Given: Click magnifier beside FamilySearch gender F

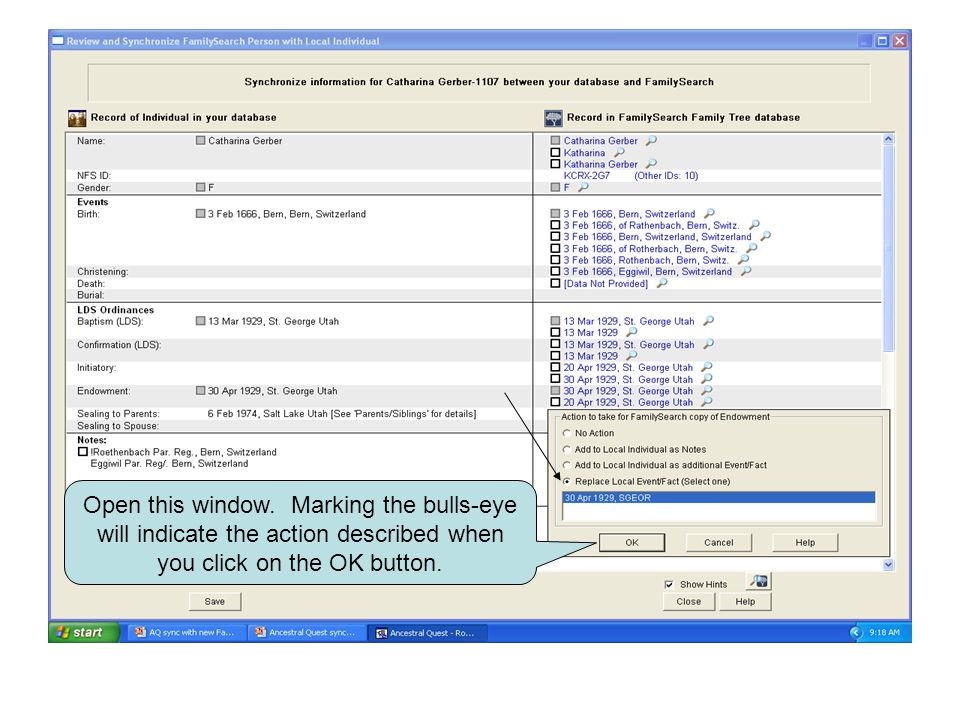Looking at the screenshot, I should tap(583, 187).
